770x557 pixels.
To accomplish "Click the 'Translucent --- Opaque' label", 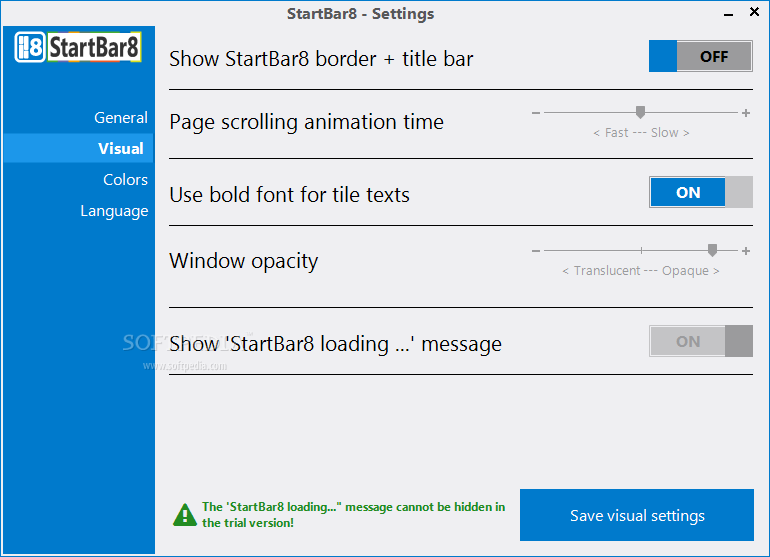I will pyautogui.click(x=641, y=271).
